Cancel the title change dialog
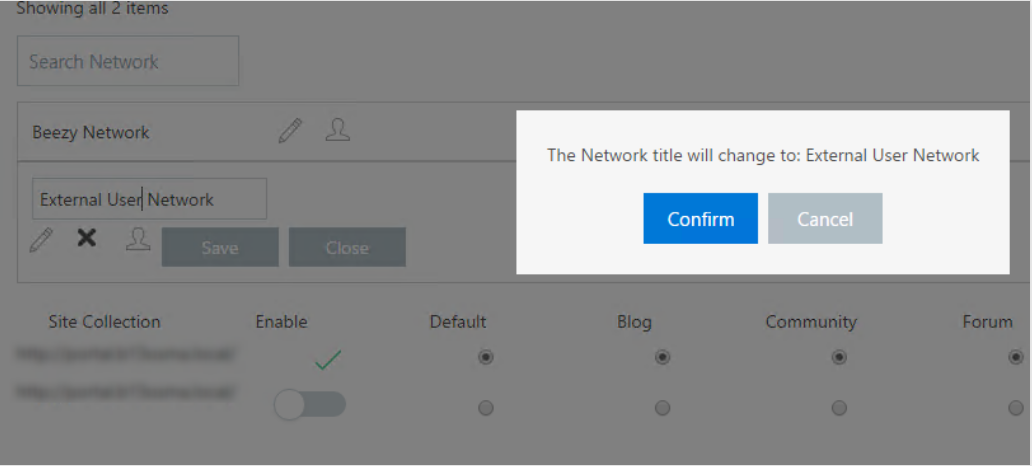This screenshot has width=1032, height=466. [x=825, y=219]
